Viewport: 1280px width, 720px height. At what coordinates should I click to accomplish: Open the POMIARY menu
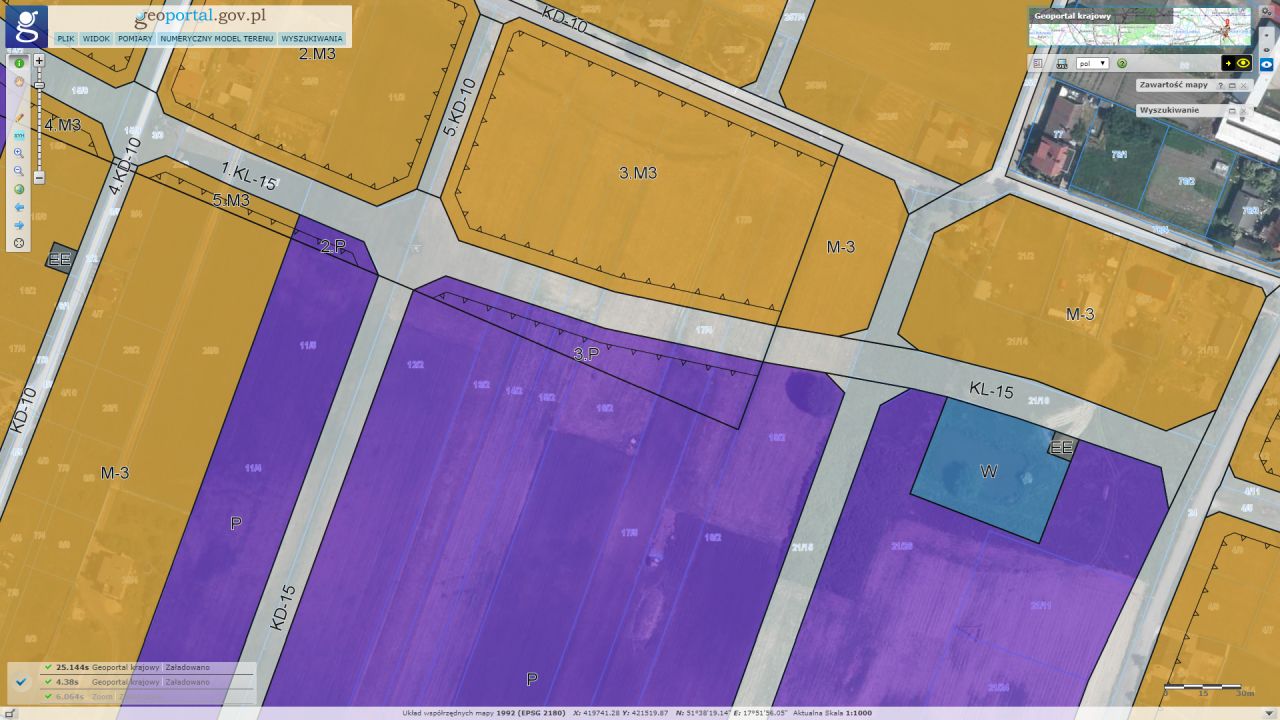135,39
